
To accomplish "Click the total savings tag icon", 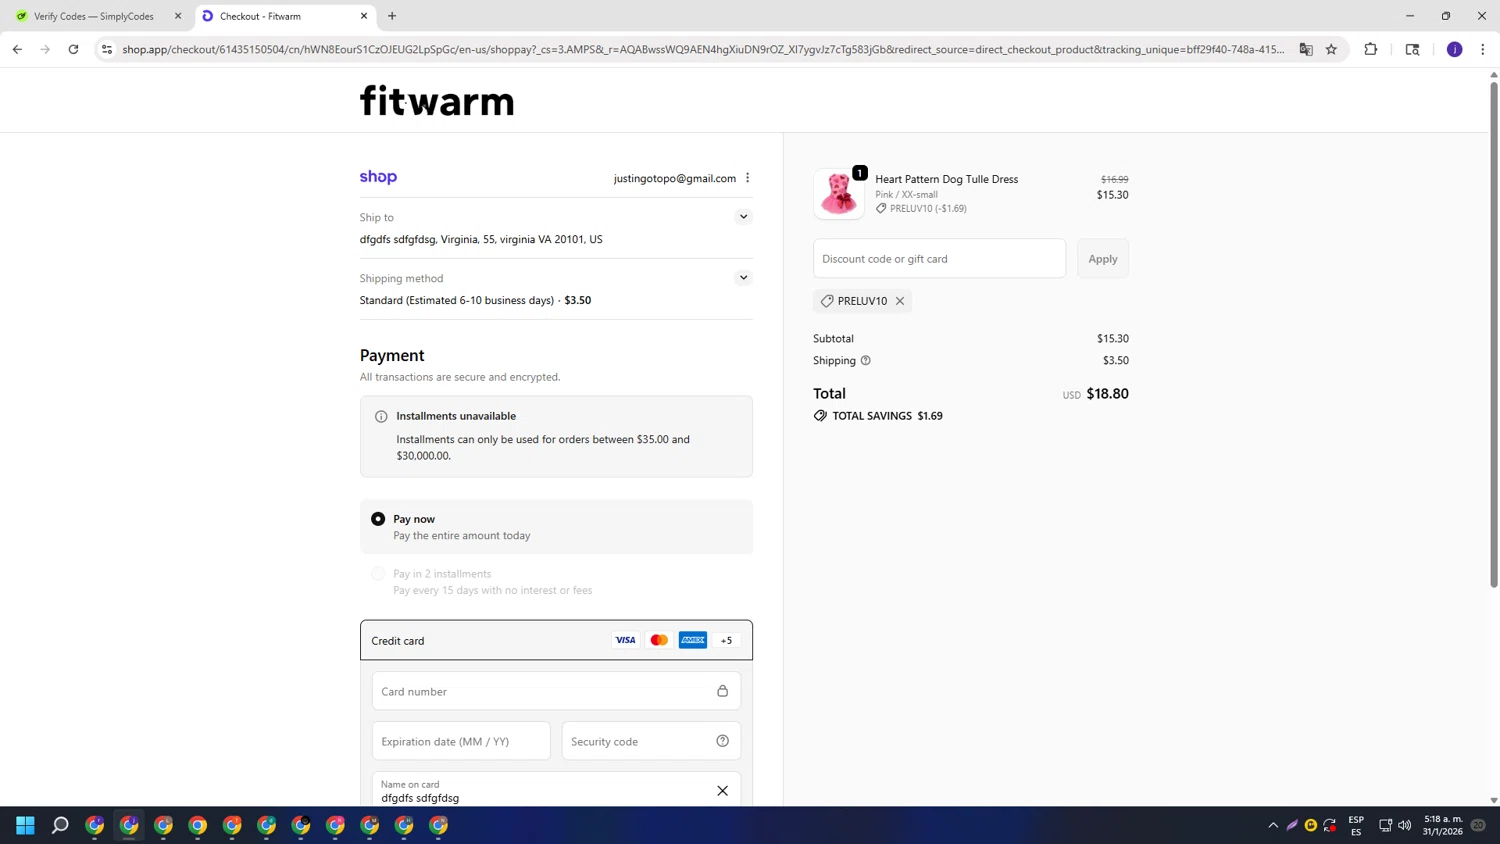I will (x=820, y=416).
